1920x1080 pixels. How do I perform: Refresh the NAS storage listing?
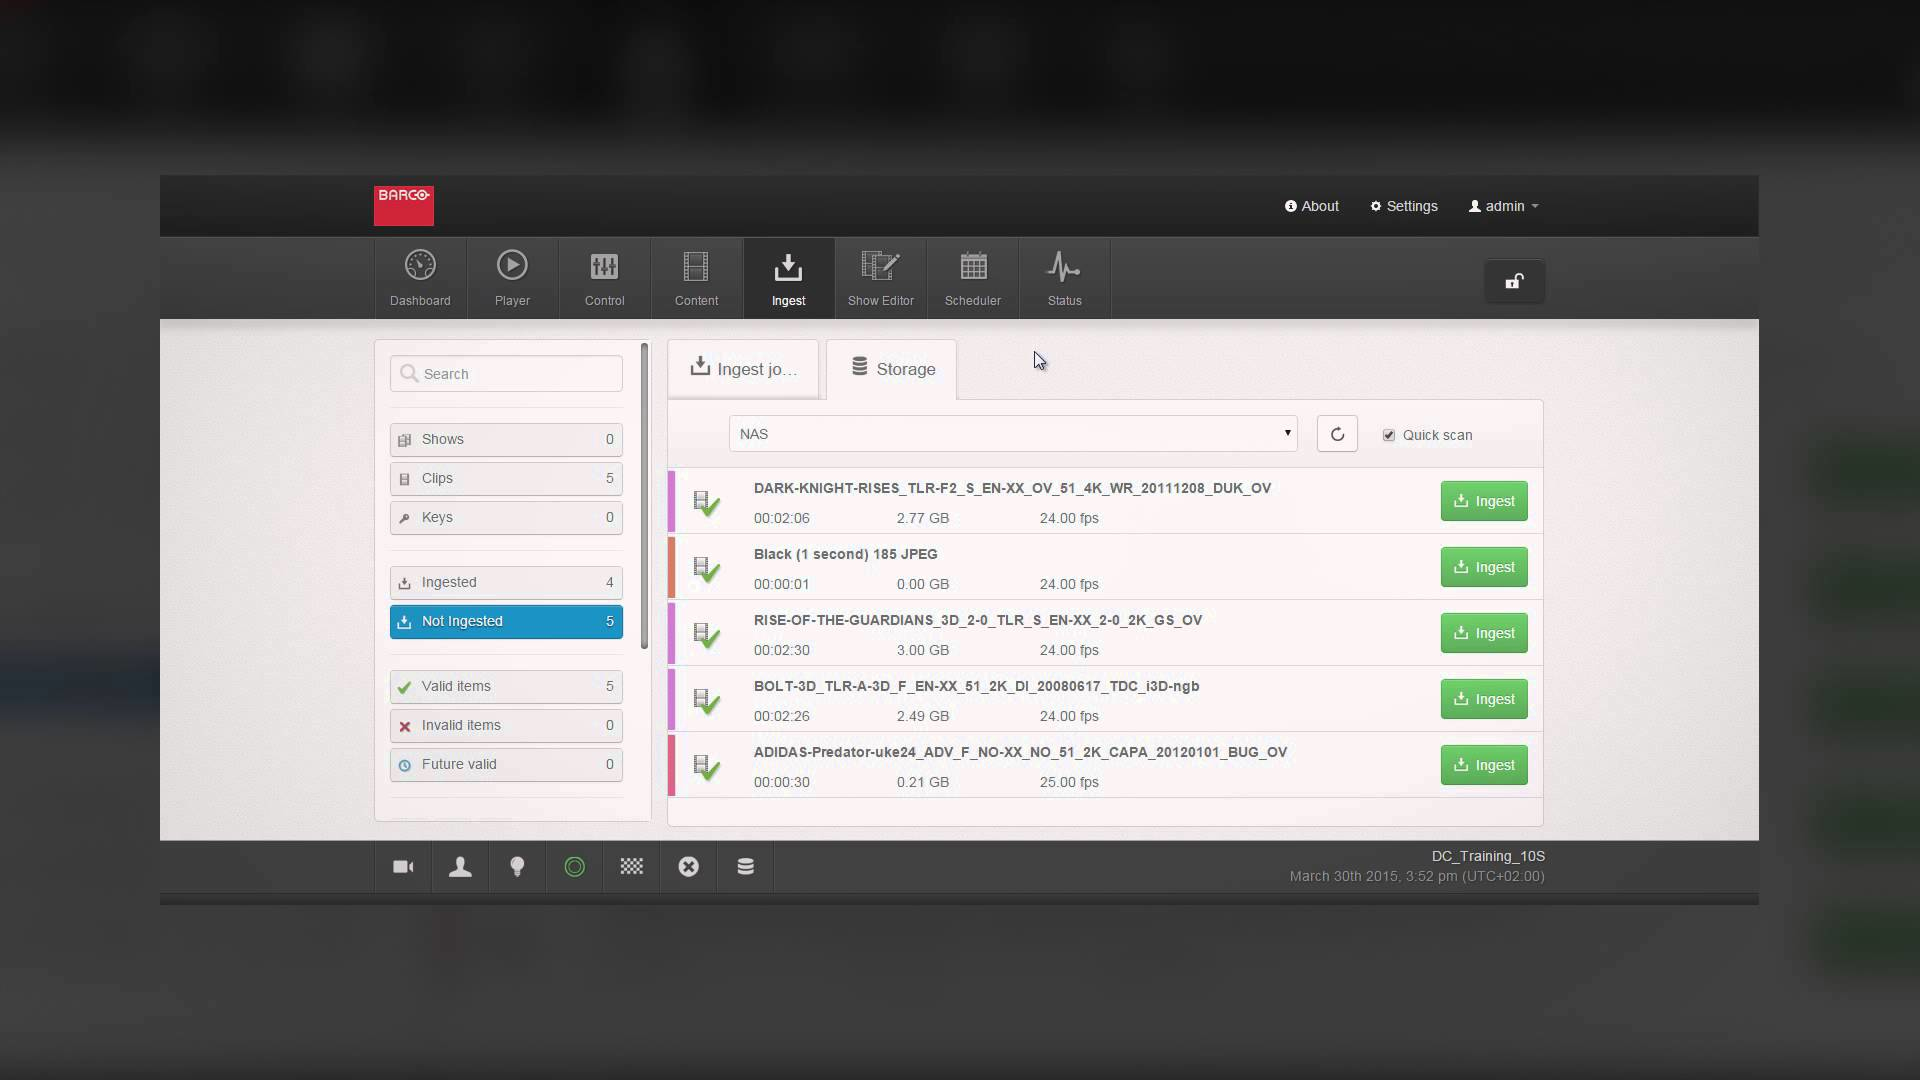click(x=1337, y=434)
